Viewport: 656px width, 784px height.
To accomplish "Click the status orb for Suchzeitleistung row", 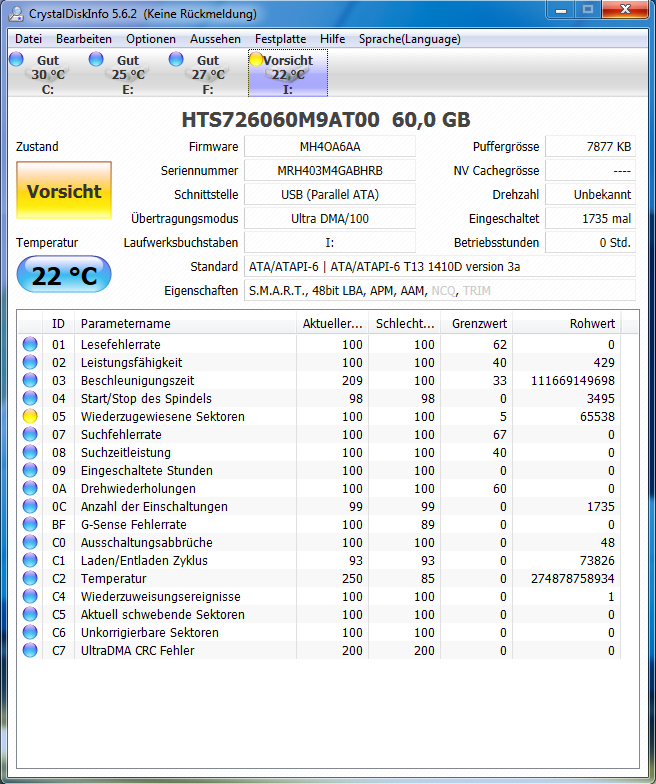I will click(x=30, y=452).
